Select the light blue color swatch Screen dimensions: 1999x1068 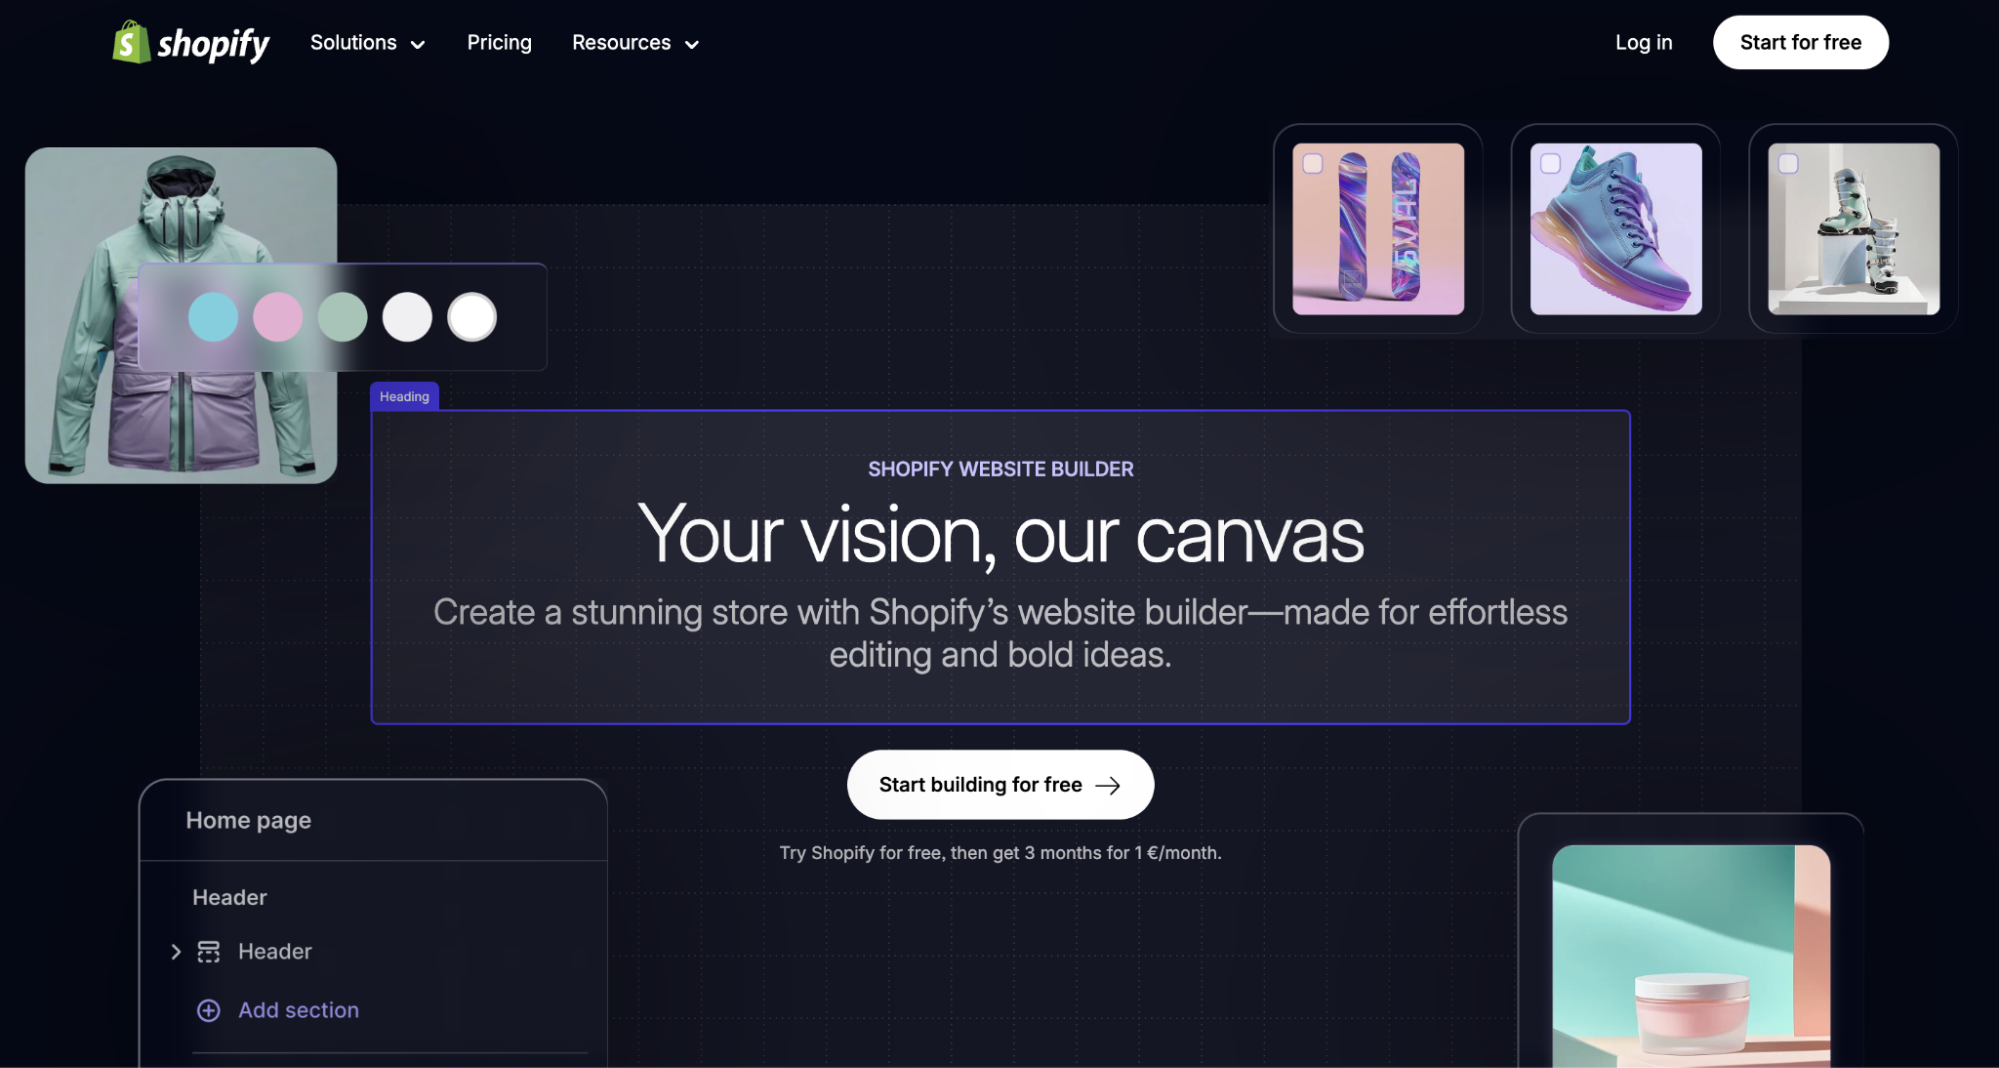click(213, 317)
